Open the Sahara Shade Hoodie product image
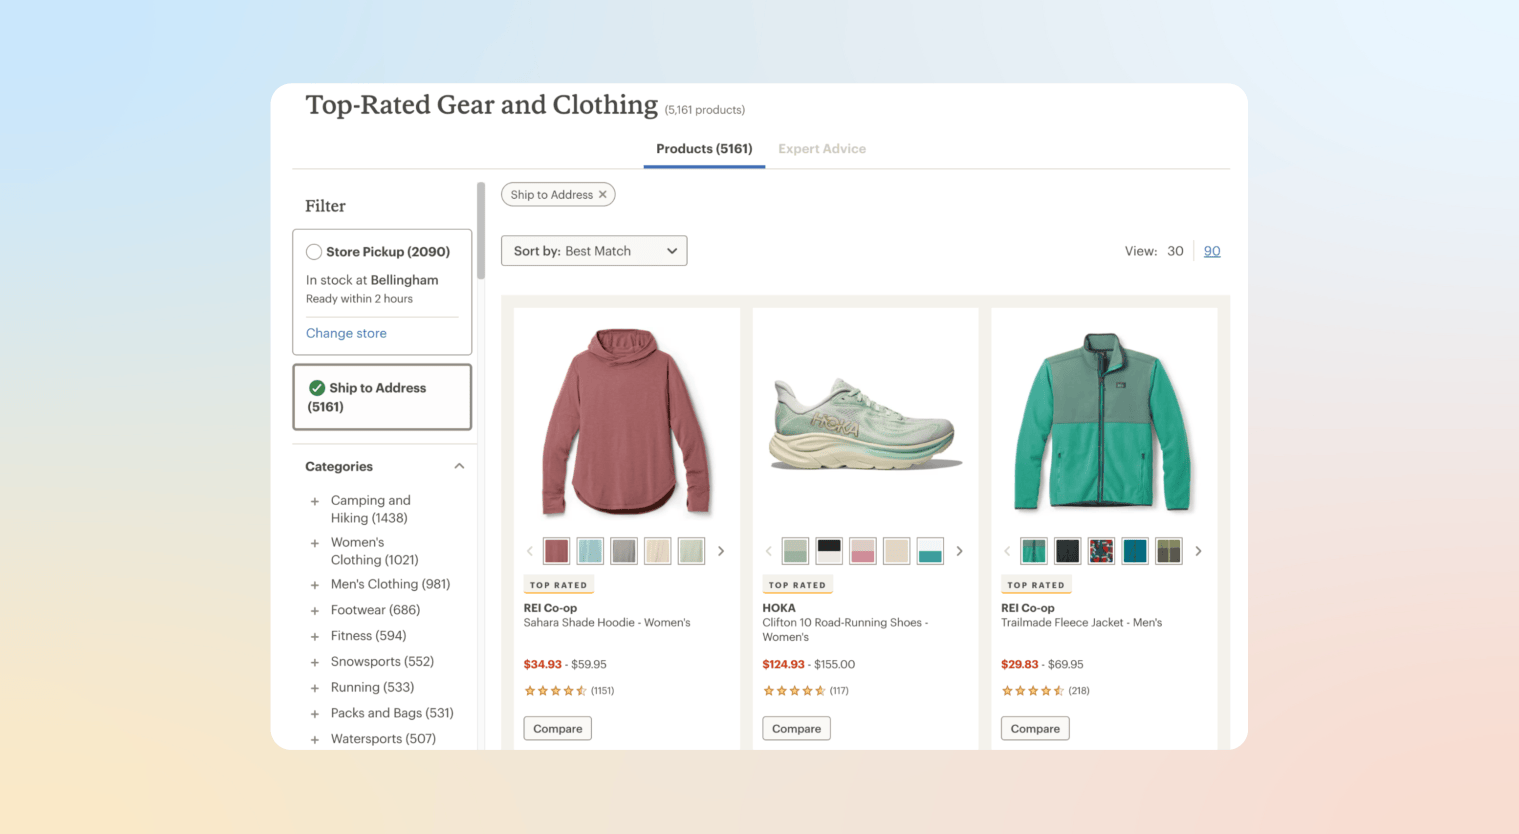Image resolution: width=1519 pixels, height=834 pixels. pos(627,420)
